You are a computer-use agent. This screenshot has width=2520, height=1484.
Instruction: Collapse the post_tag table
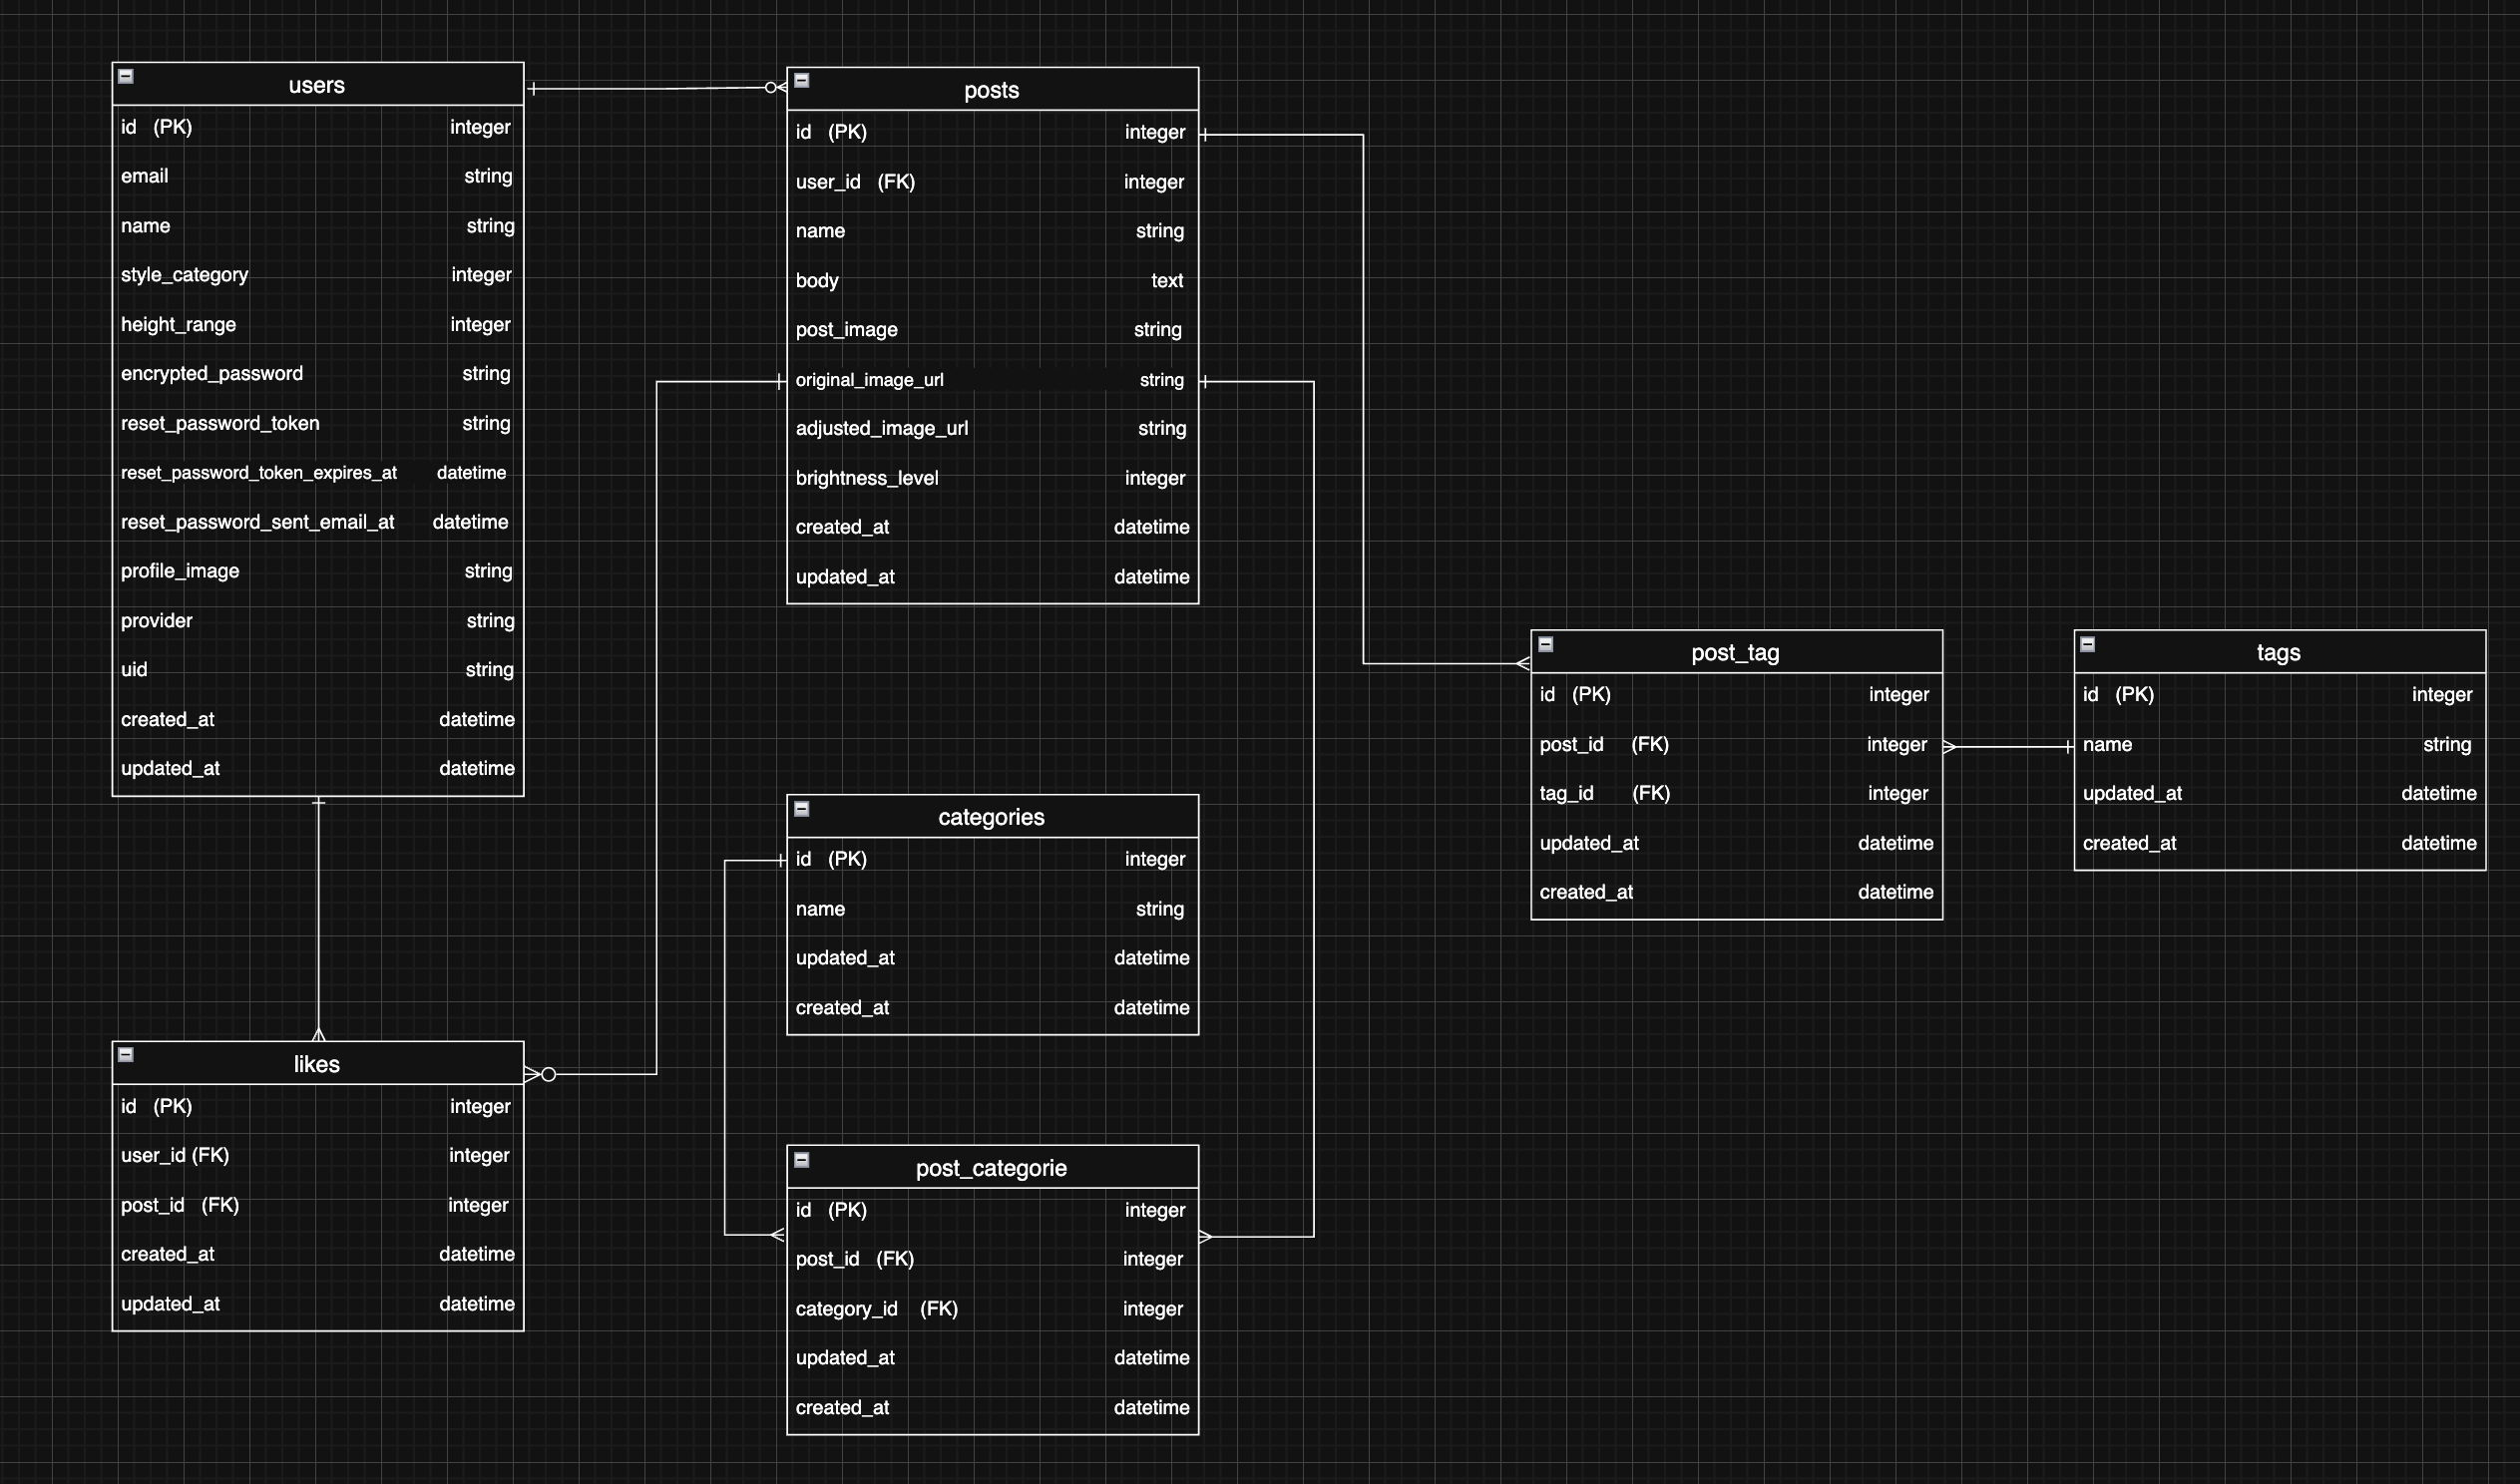[x=1545, y=645]
